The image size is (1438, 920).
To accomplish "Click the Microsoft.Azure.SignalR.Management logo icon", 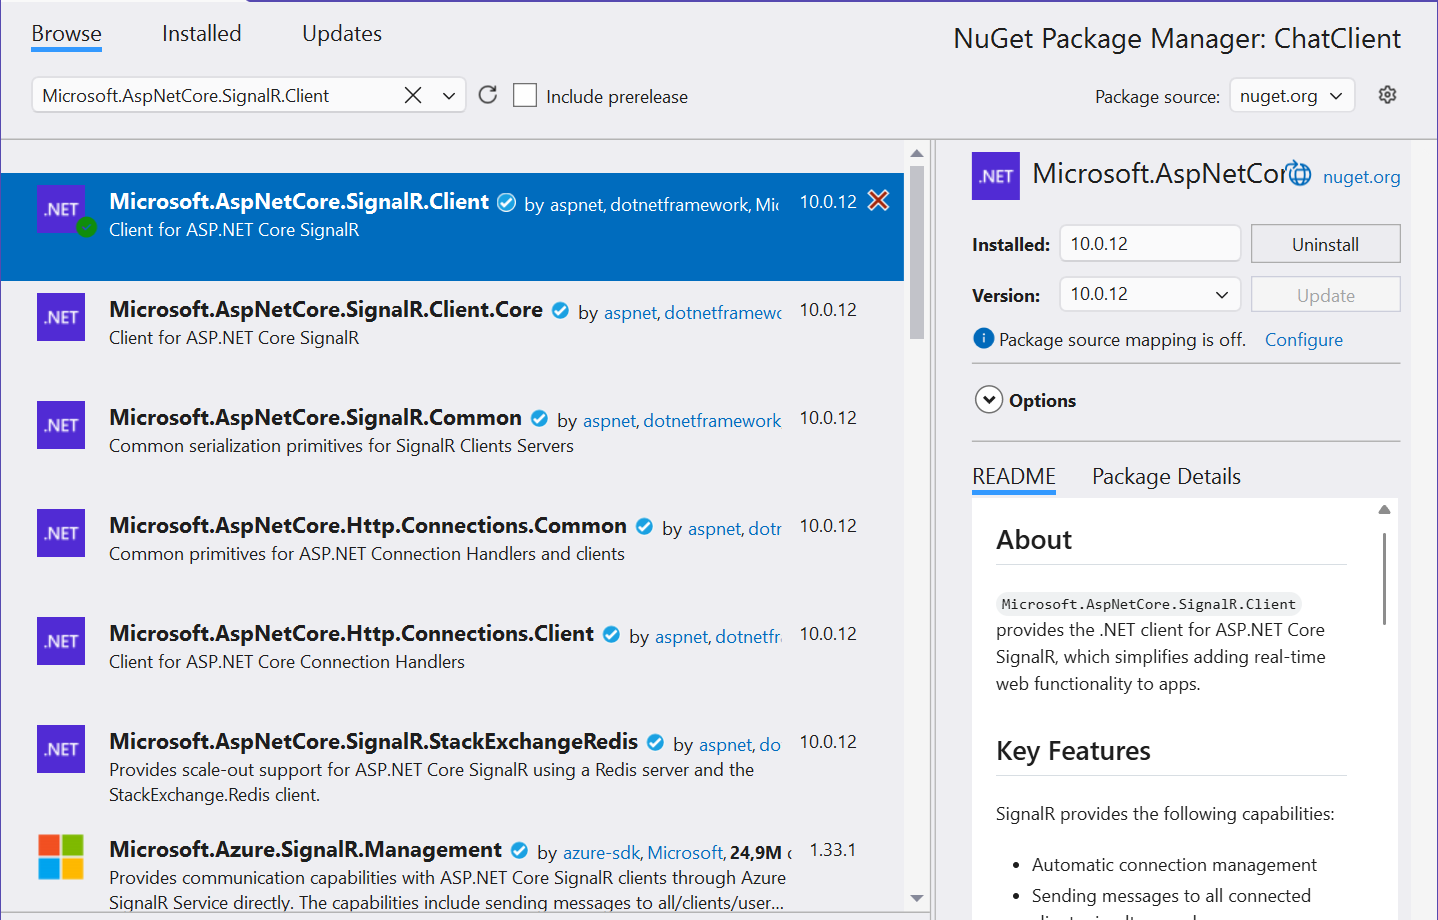I will [61, 857].
